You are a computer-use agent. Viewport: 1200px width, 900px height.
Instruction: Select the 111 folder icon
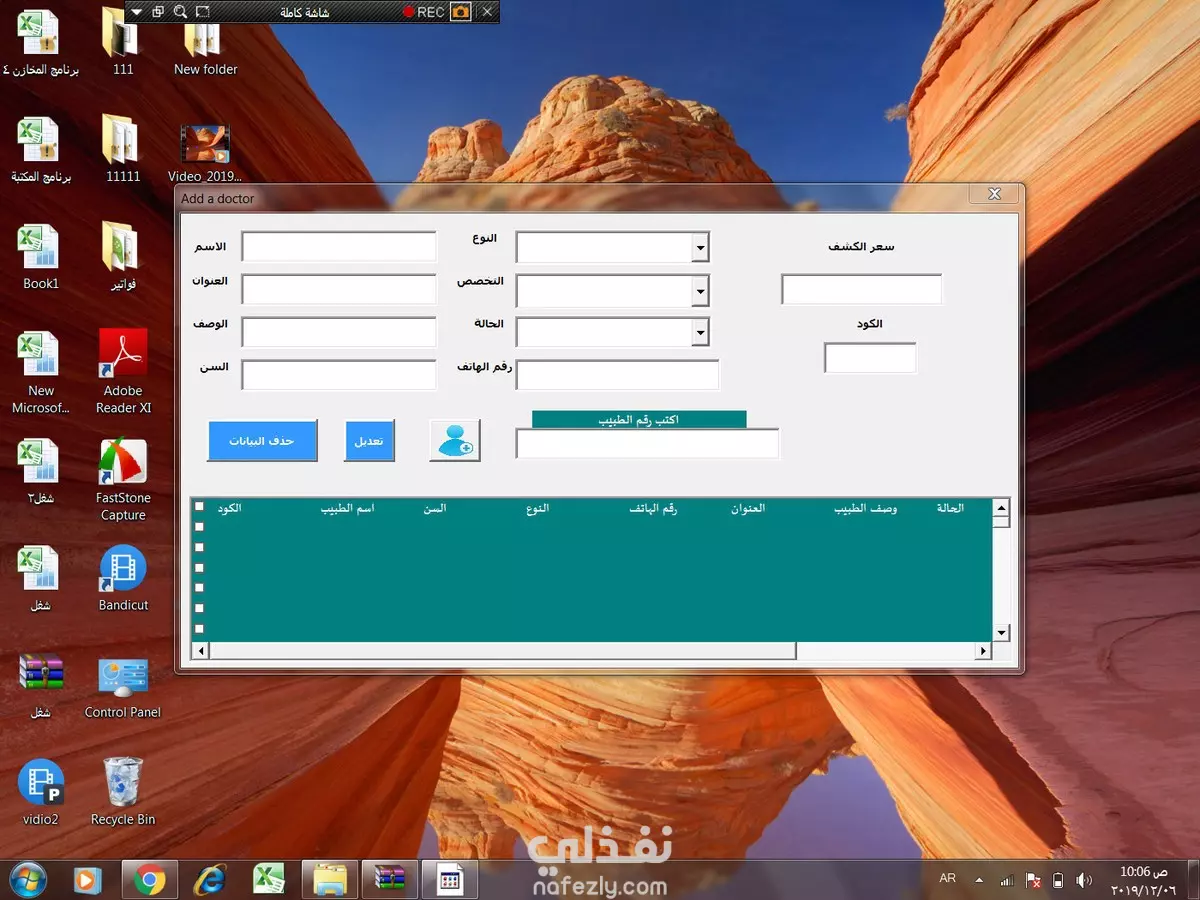click(x=122, y=43)
